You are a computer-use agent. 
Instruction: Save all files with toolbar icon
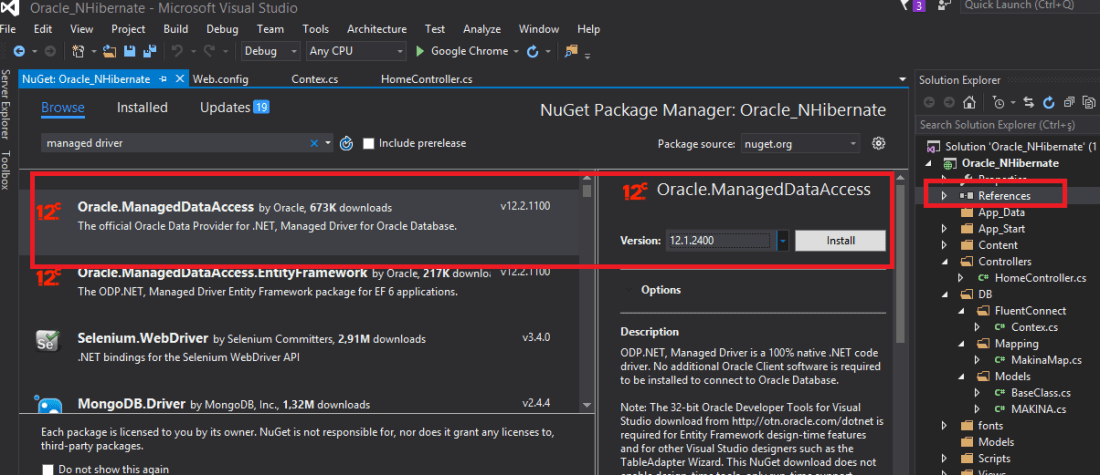coord(149,51)
